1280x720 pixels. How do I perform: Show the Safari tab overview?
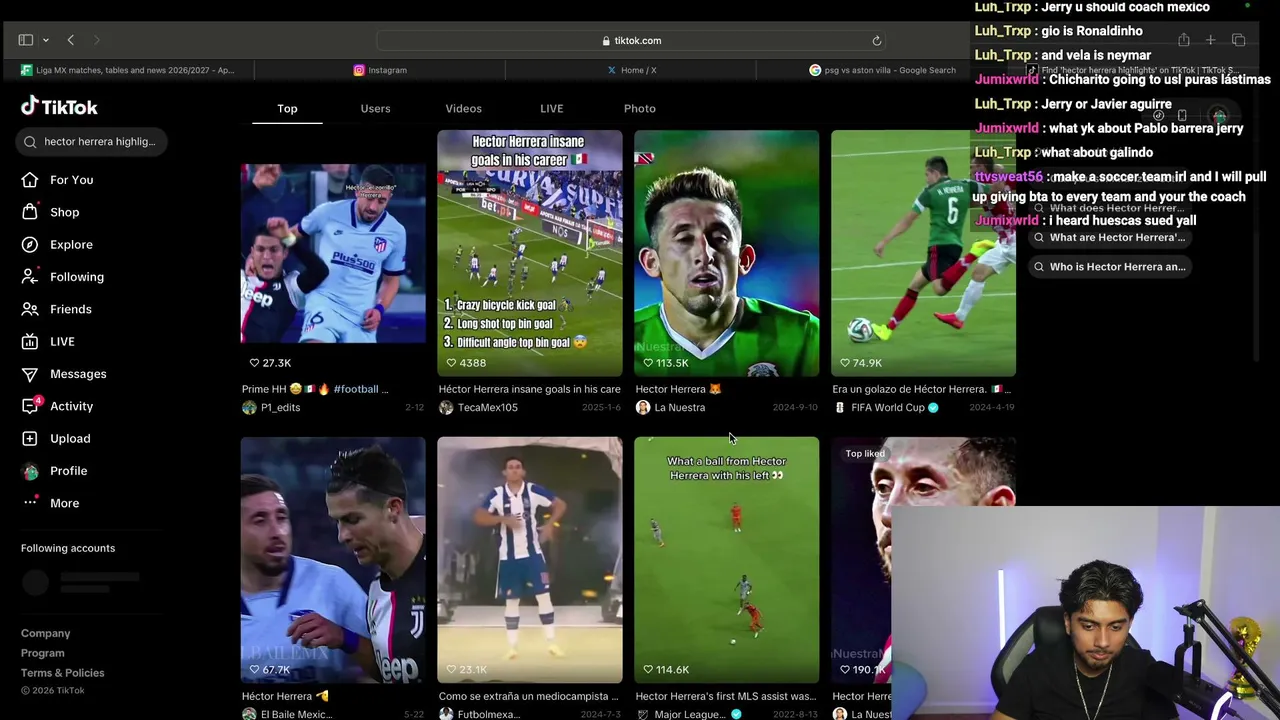click(x=1238, y=40)
